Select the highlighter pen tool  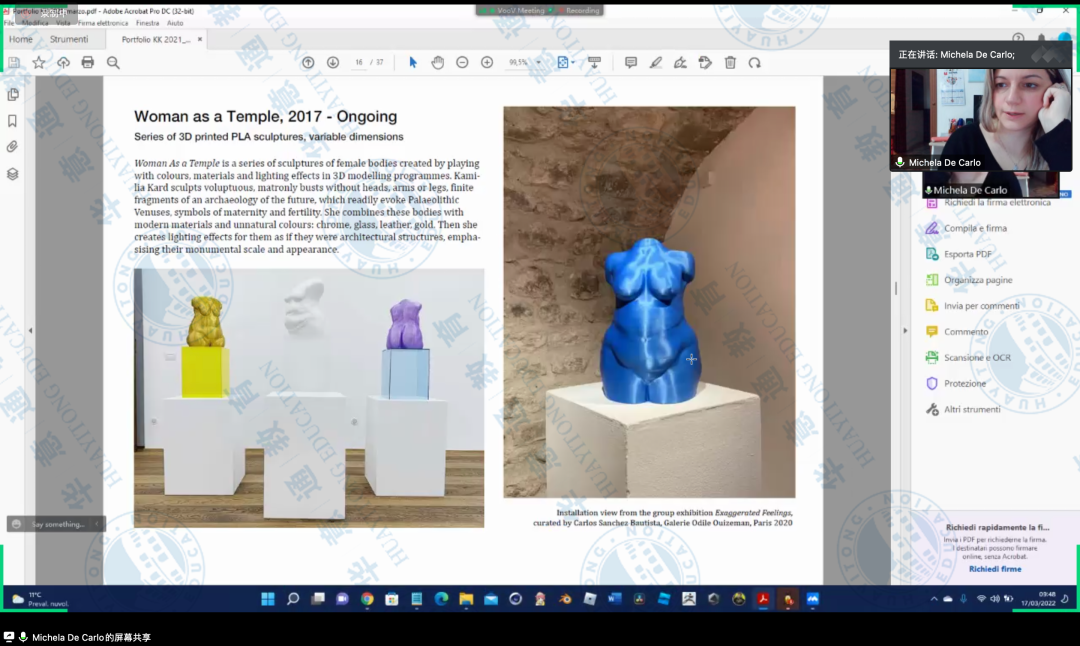655,63
